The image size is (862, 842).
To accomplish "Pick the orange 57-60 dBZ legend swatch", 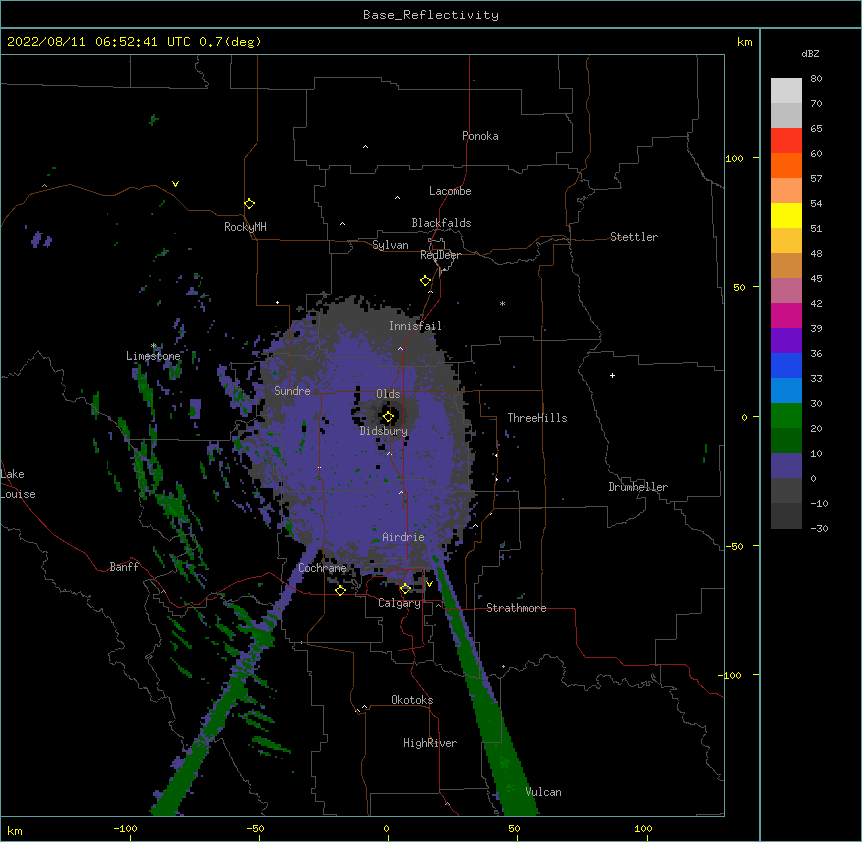I will click(786, 165).
